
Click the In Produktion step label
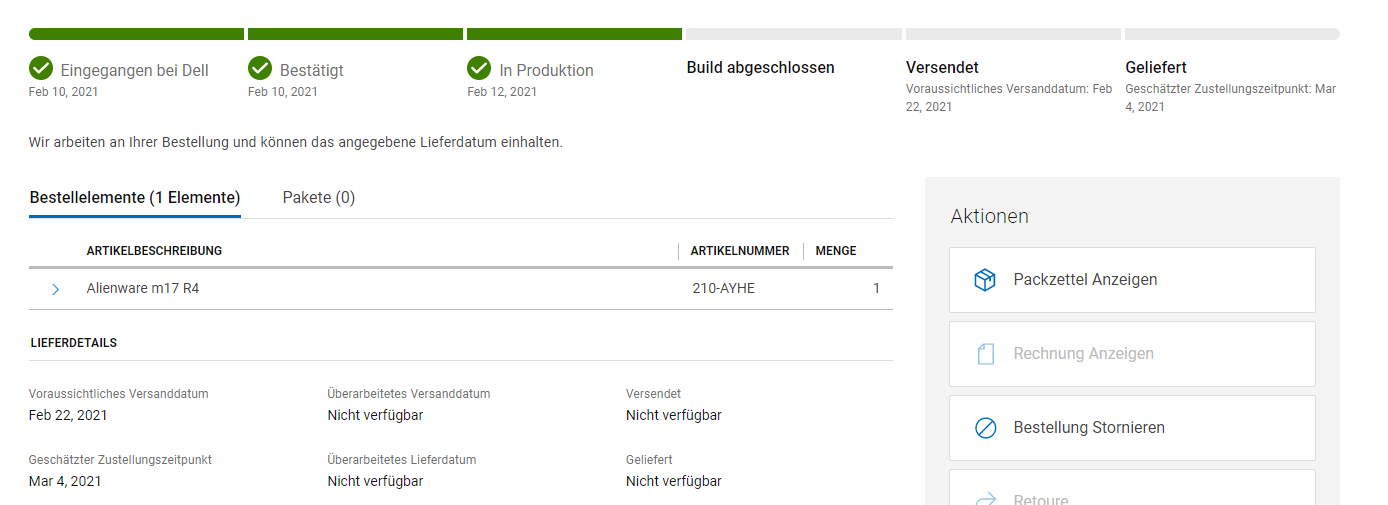546,70
